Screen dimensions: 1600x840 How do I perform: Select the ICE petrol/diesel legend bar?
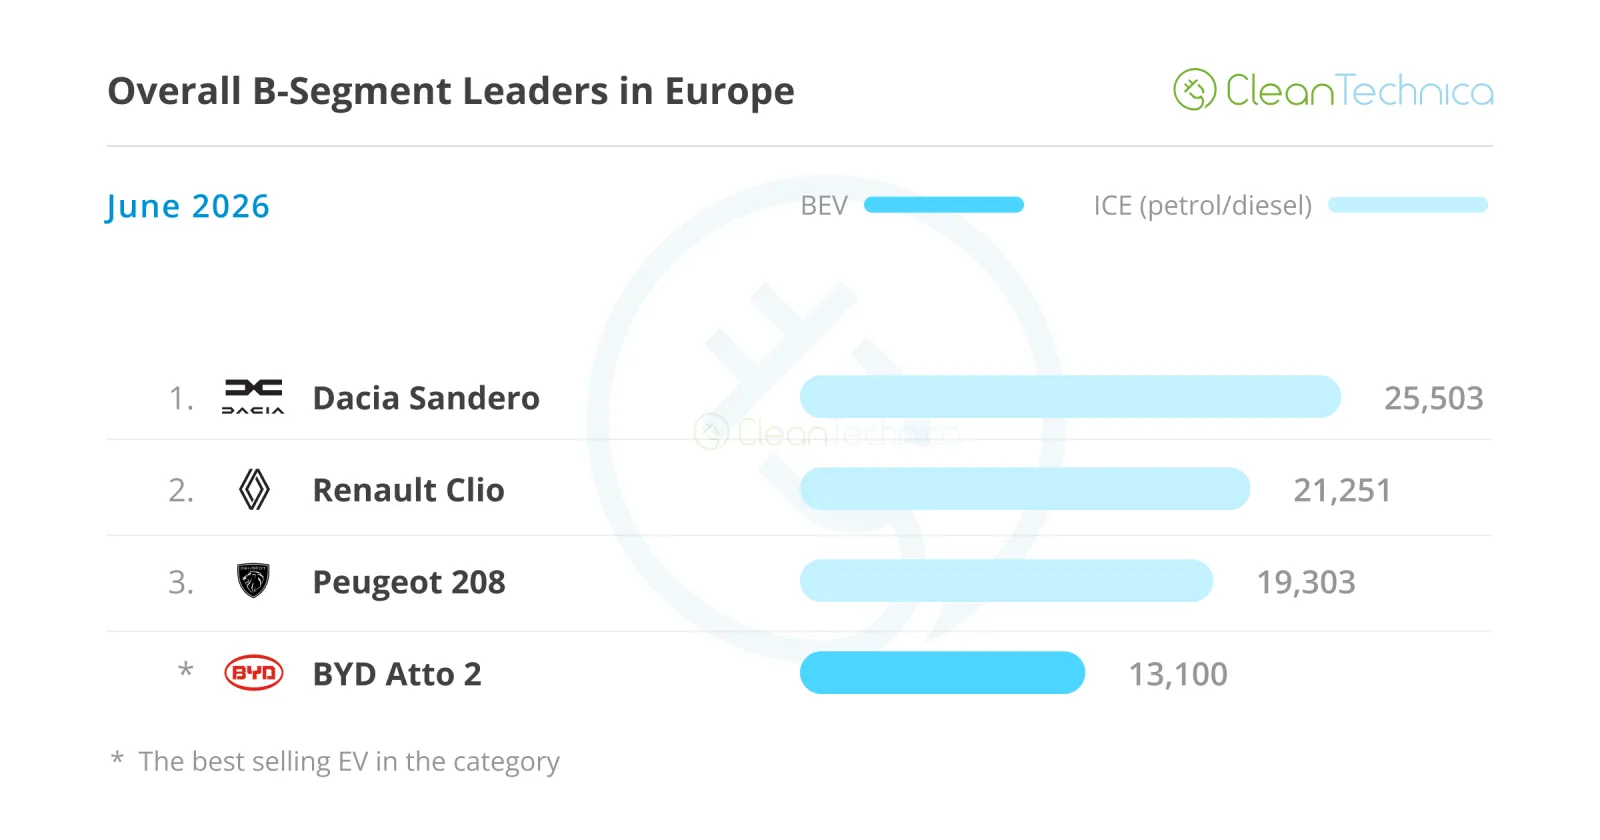[1408, 205]
